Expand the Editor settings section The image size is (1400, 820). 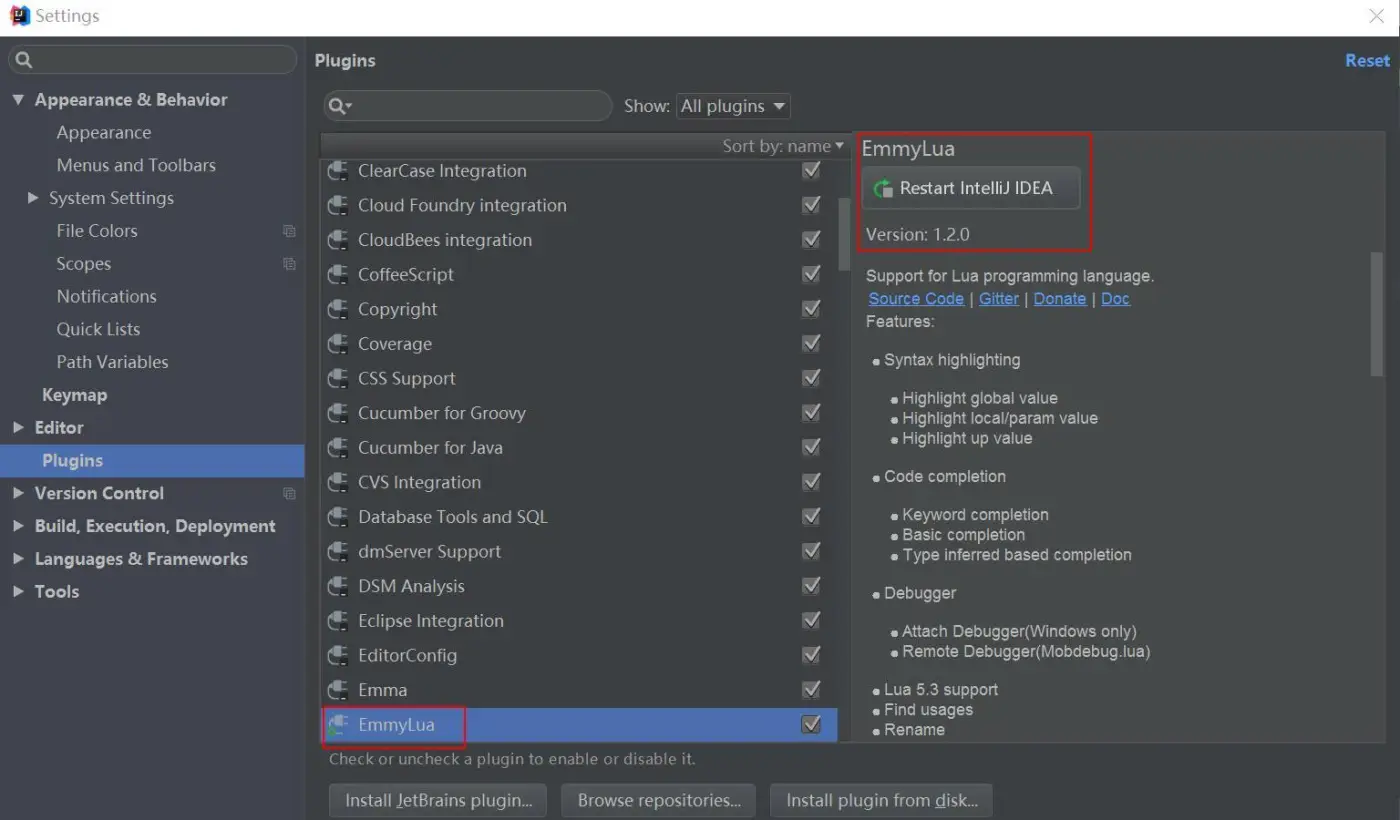pyautogui.click(x=18, y=427)
